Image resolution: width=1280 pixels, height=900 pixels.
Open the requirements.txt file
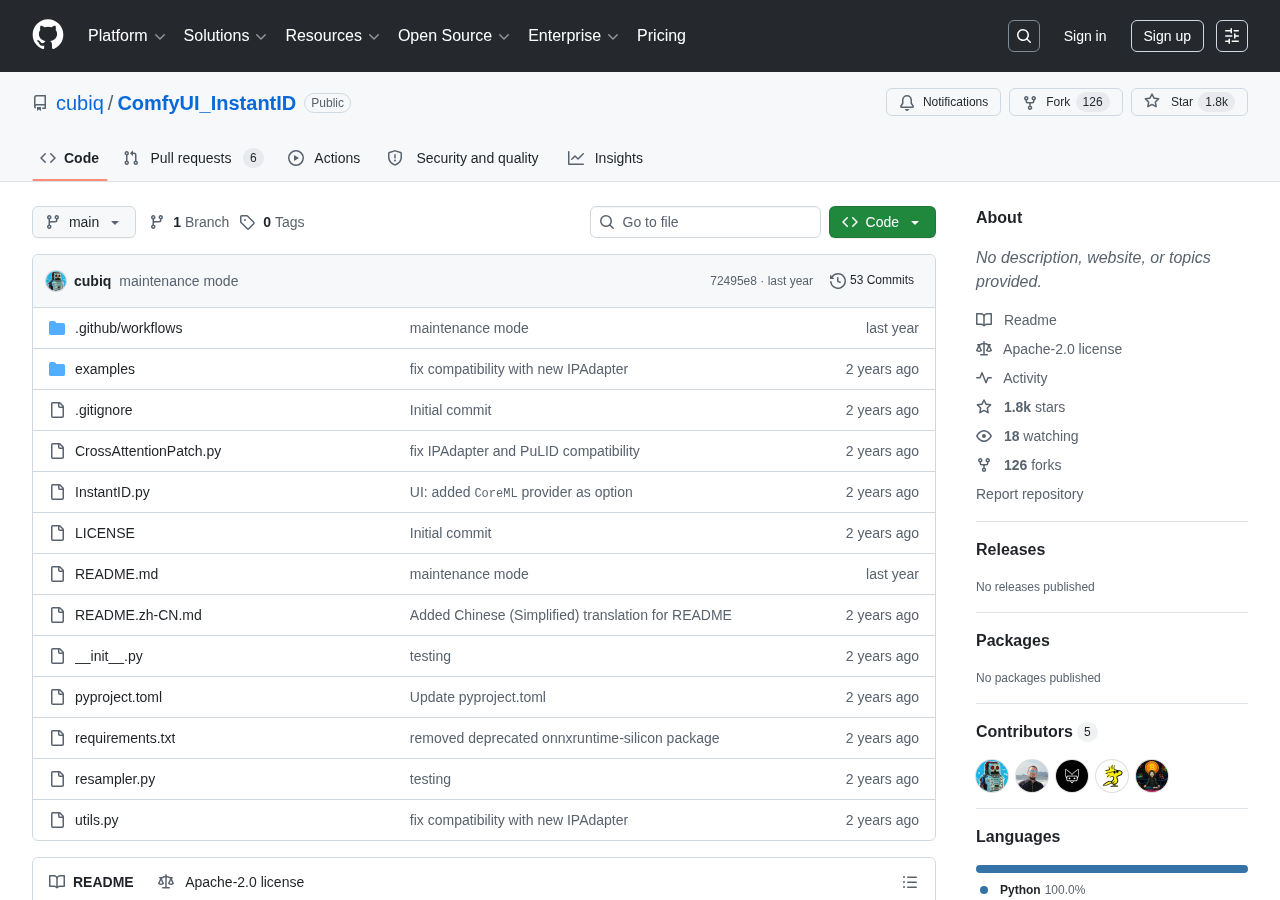[125, 738]
